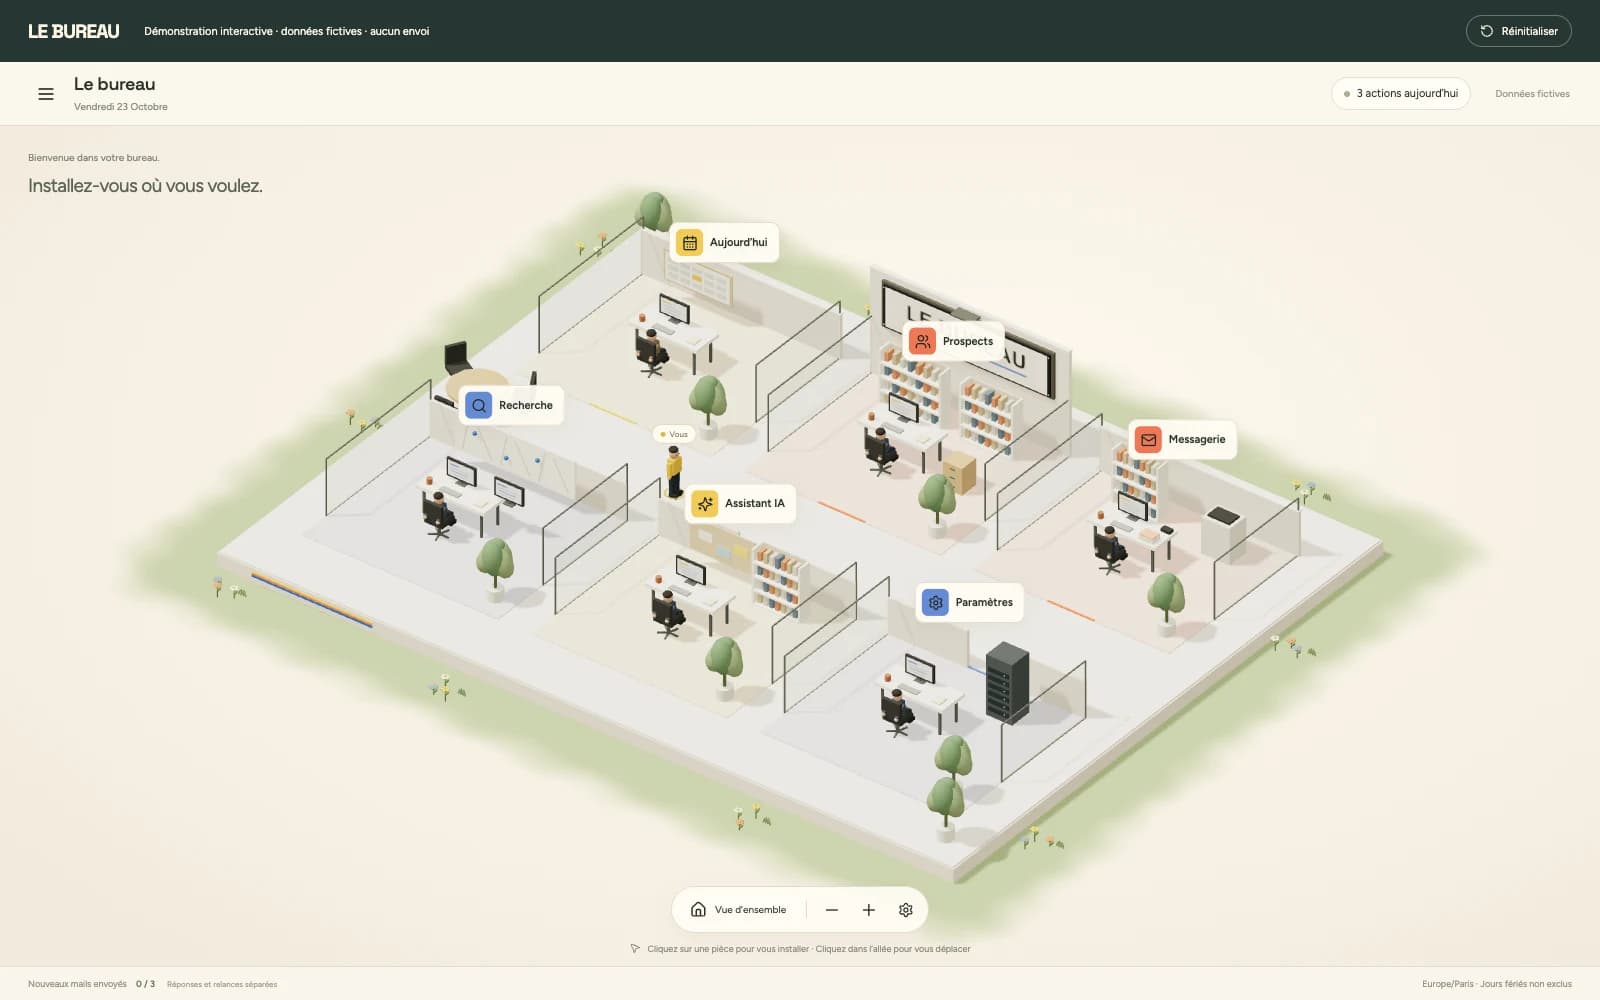Open the Recherche room label
Screen dimensions: 1600x1000
point(511,405)
